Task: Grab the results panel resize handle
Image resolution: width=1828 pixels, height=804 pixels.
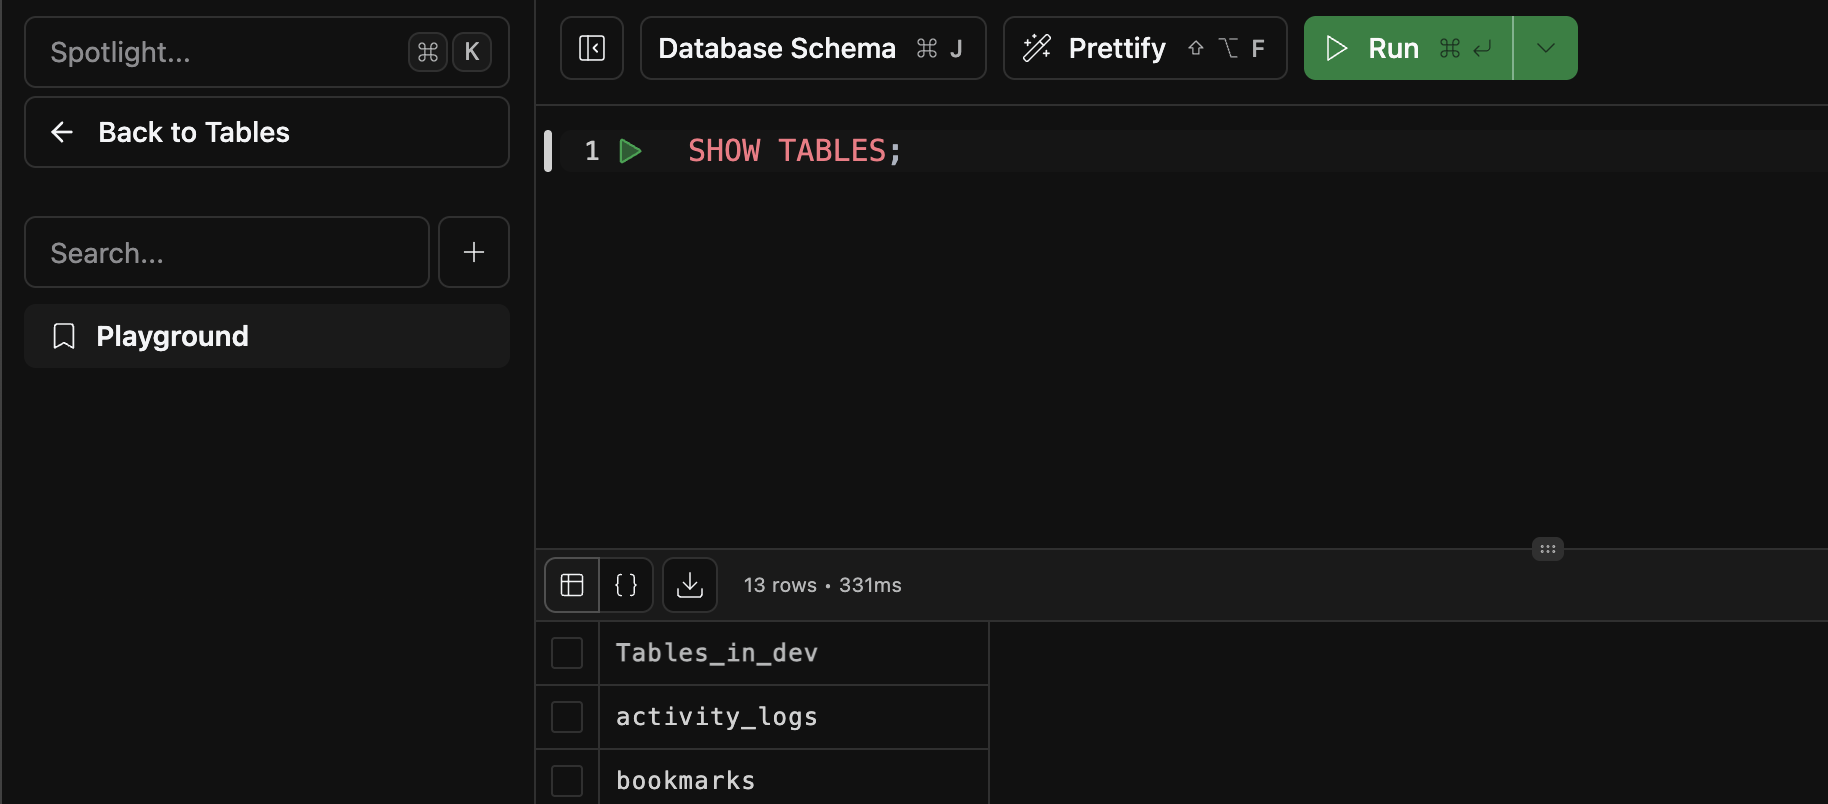Action: point(1548,549)
